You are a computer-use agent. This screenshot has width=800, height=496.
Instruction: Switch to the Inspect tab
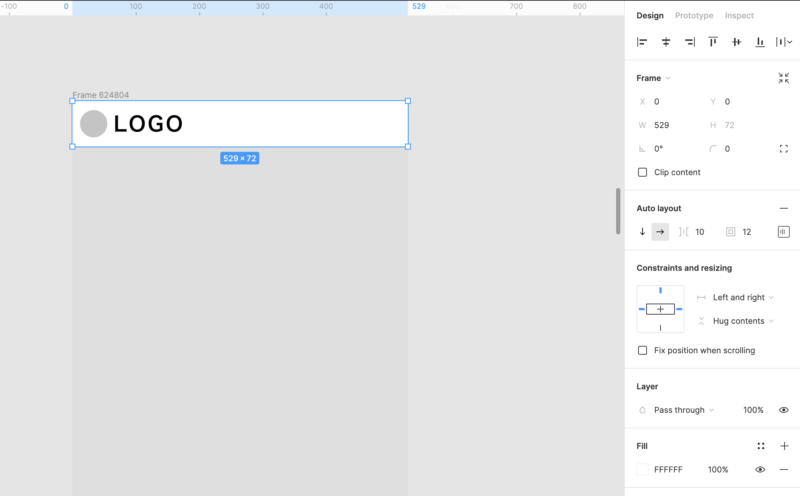point(739,16)
